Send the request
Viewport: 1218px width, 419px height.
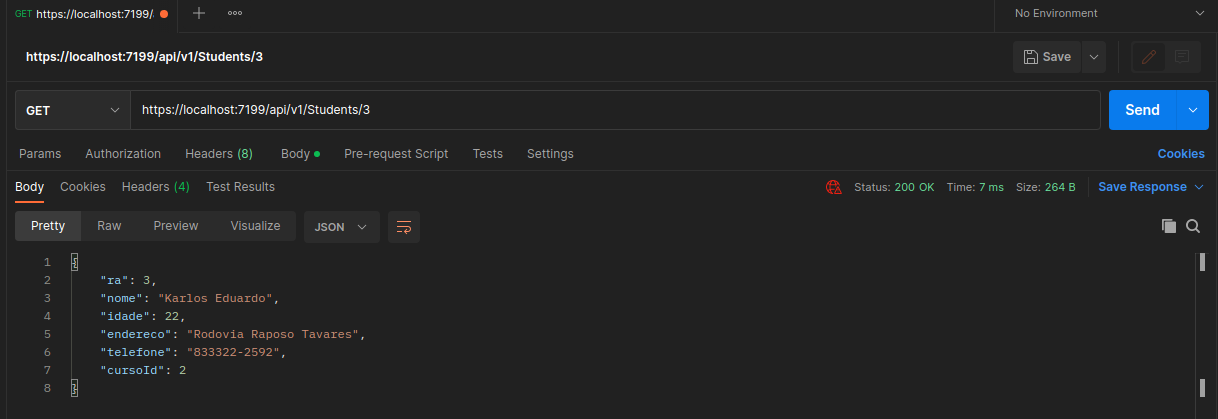point(1142,110)
